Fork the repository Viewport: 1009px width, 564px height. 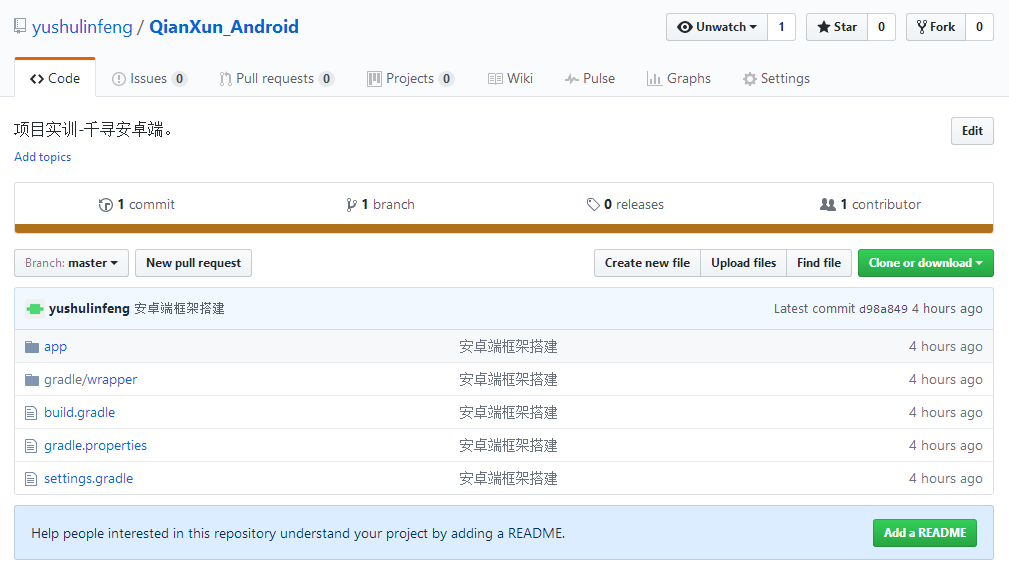[936, 27]
